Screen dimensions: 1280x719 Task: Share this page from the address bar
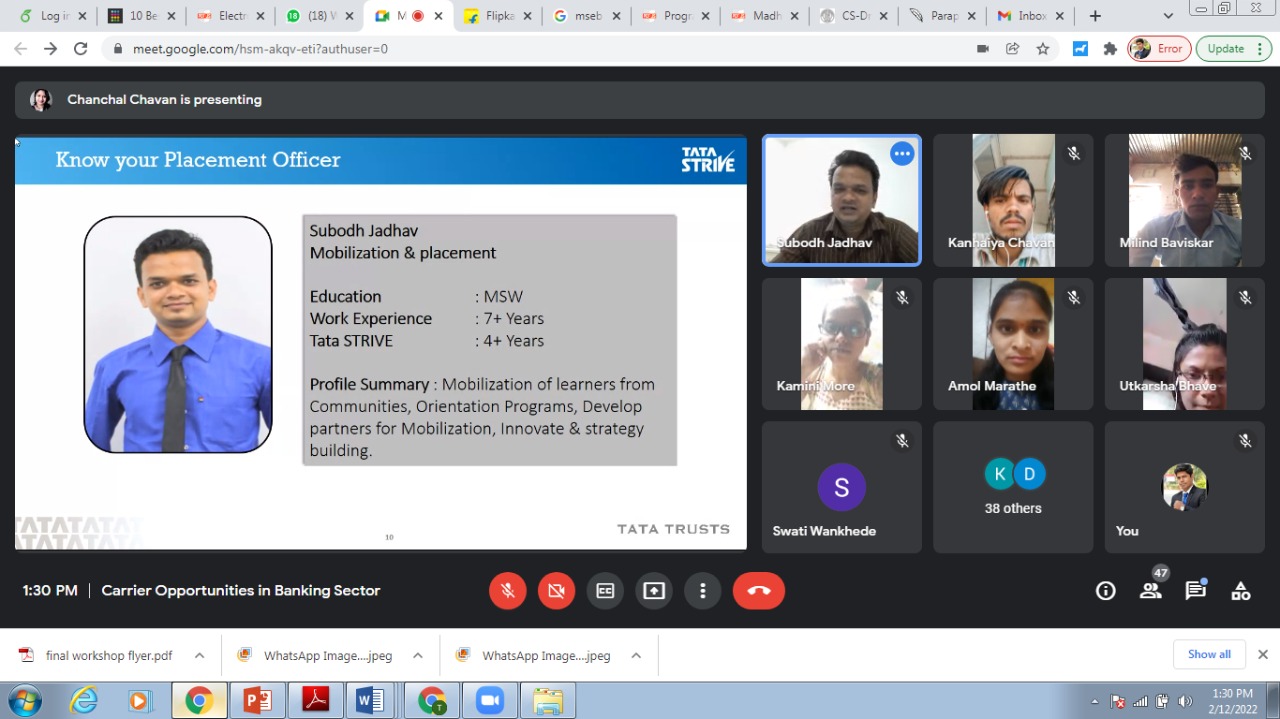point(1012,49)
